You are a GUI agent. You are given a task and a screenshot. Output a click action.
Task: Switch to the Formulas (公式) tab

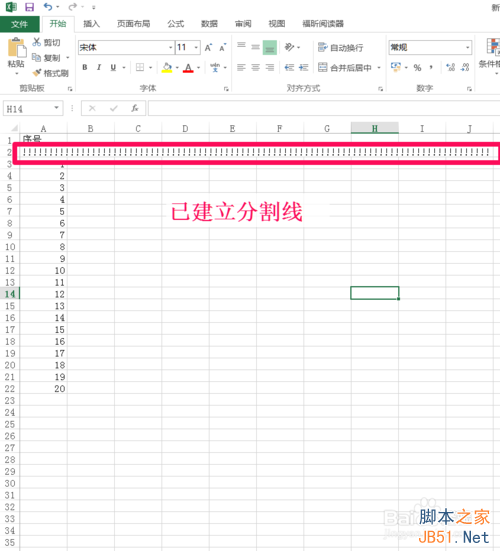coord(176,24)
